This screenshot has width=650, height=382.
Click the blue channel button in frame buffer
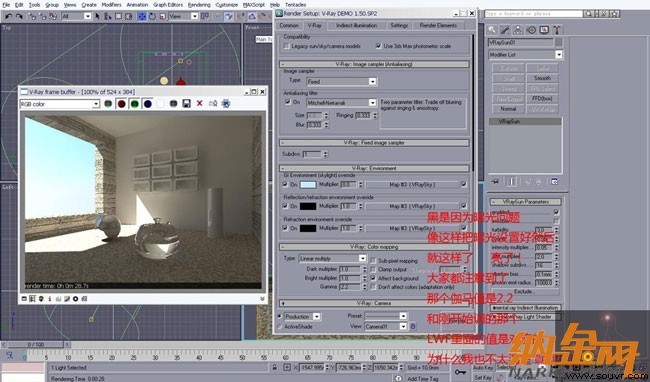pos(148,104)
